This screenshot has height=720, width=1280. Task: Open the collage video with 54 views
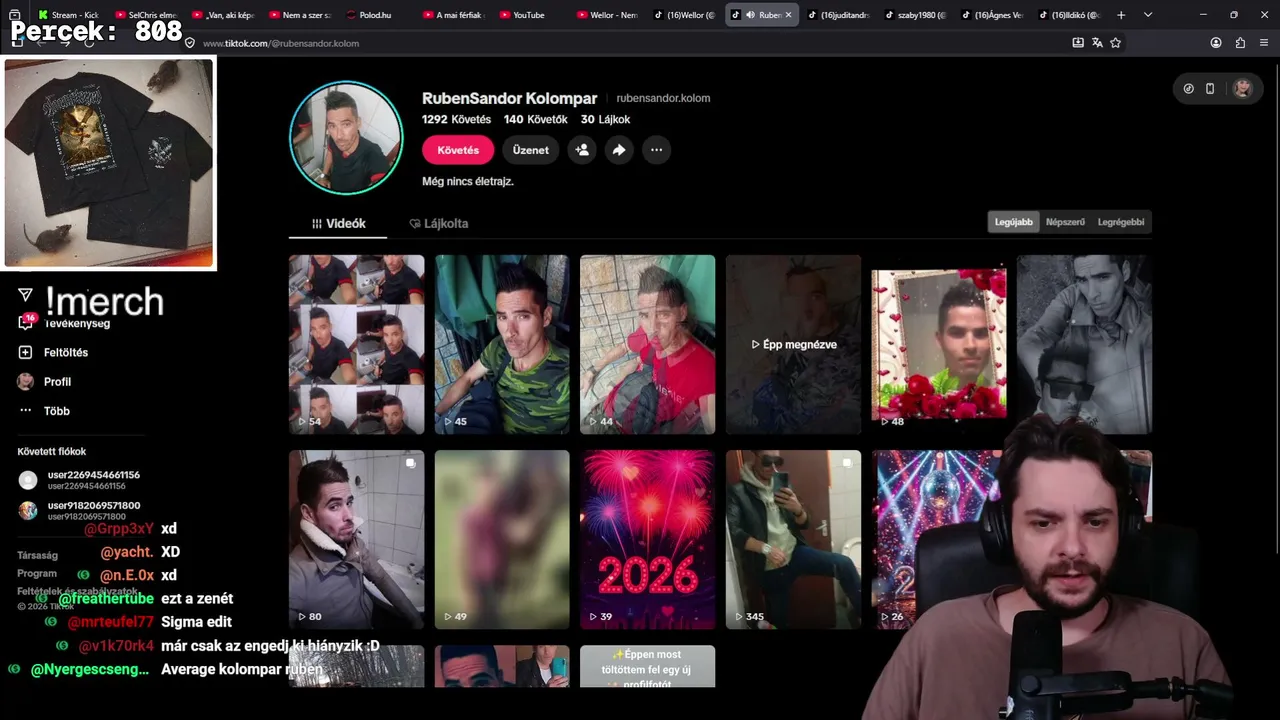click(357, 344)
